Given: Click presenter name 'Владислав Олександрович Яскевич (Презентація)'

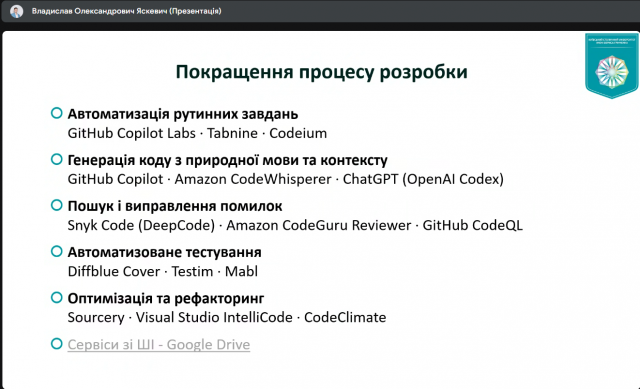Looking at the screenshot, I should [x=127, y=11].
